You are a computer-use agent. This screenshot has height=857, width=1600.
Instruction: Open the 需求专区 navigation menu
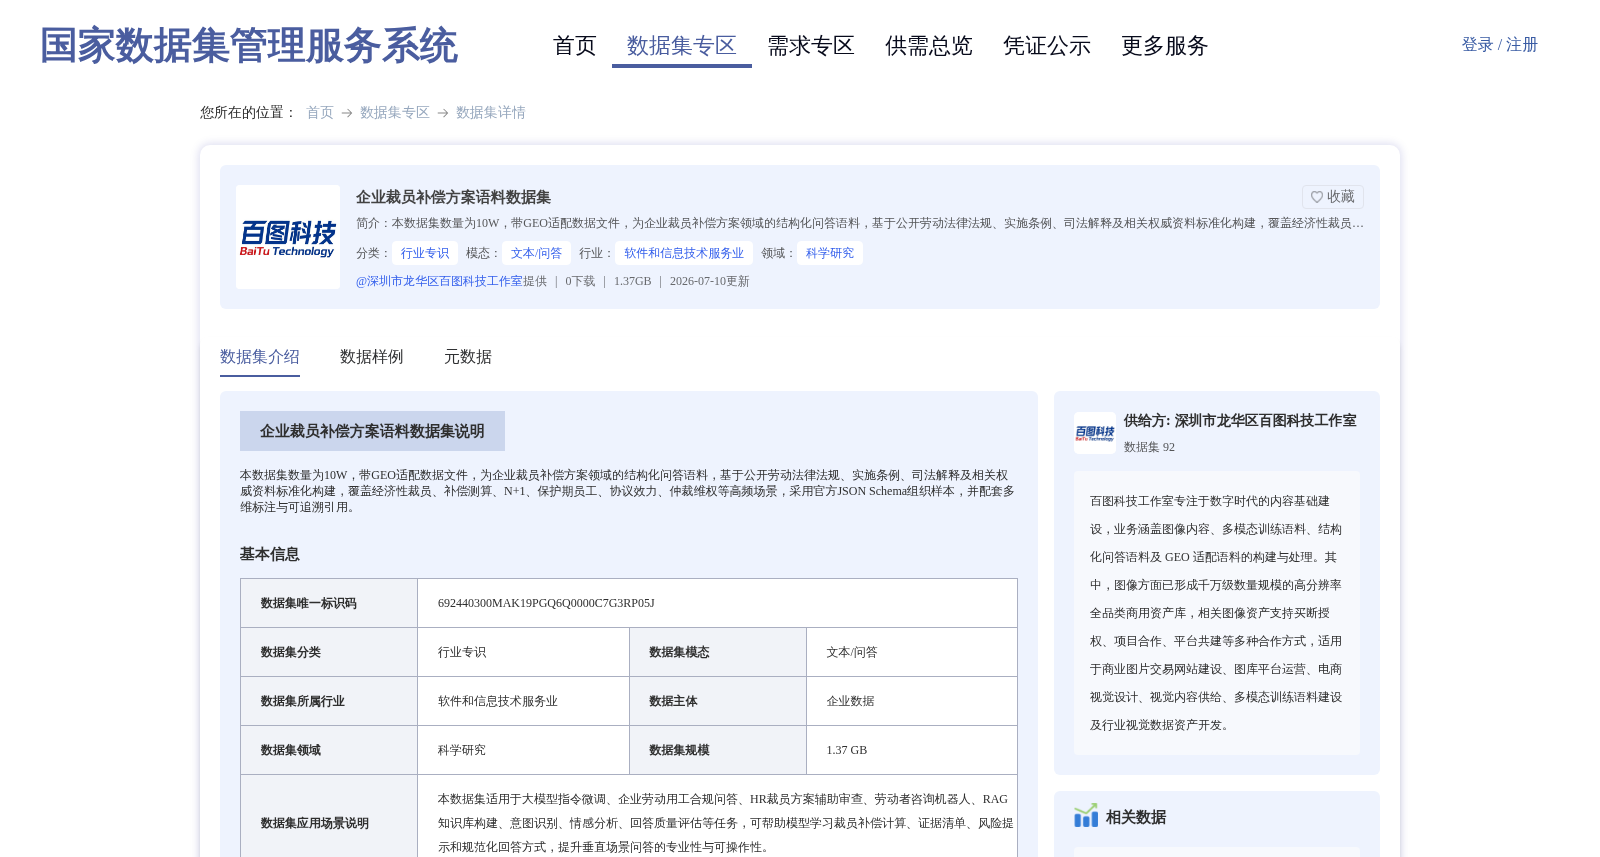click(811, 46)
